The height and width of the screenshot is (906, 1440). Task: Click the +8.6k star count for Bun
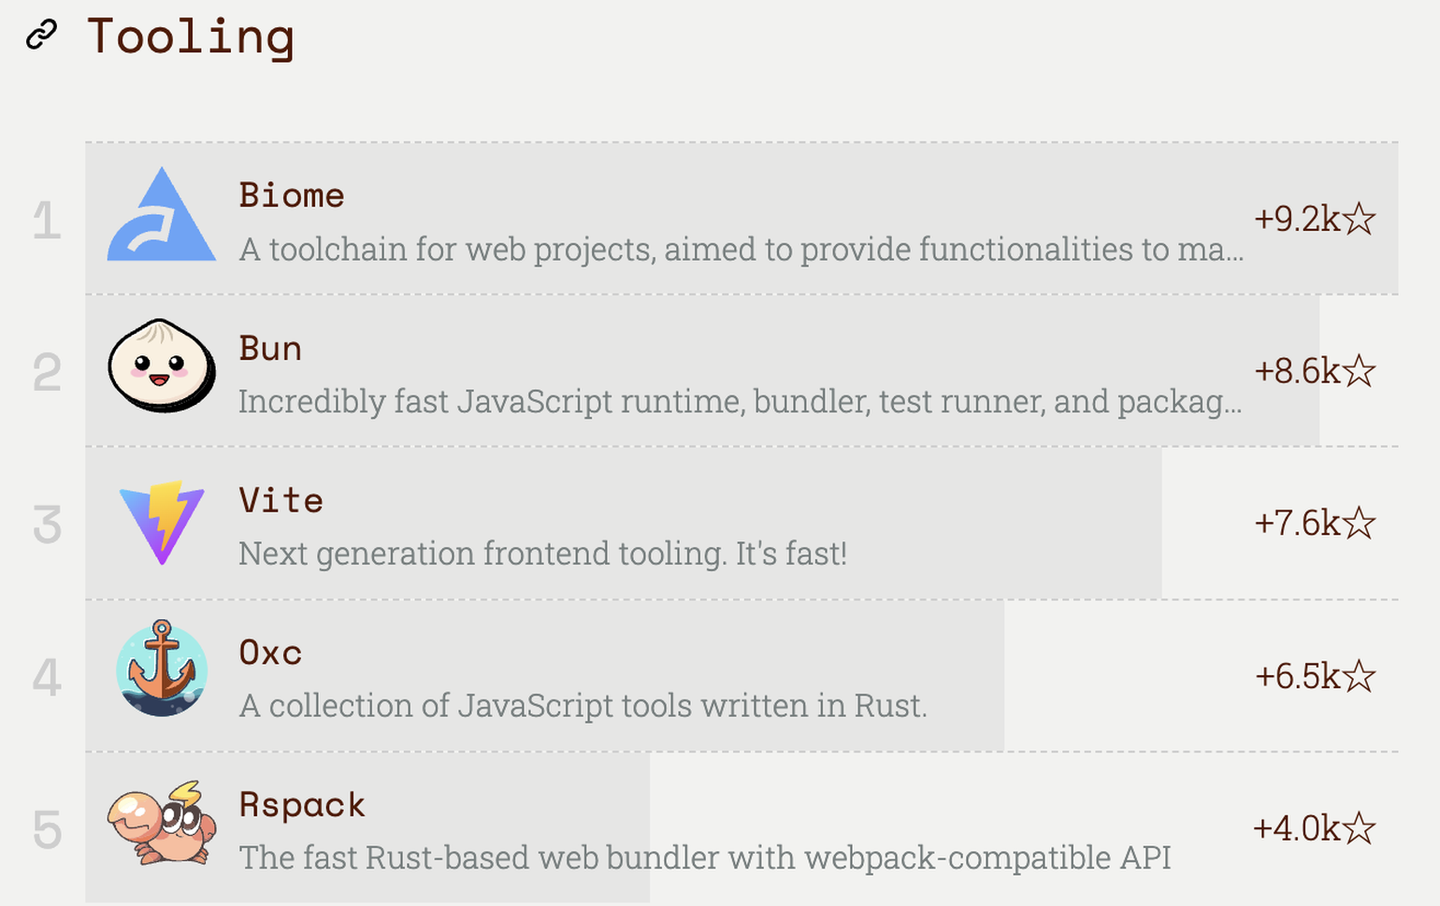pyautogui.click(x=1314, y=371)
